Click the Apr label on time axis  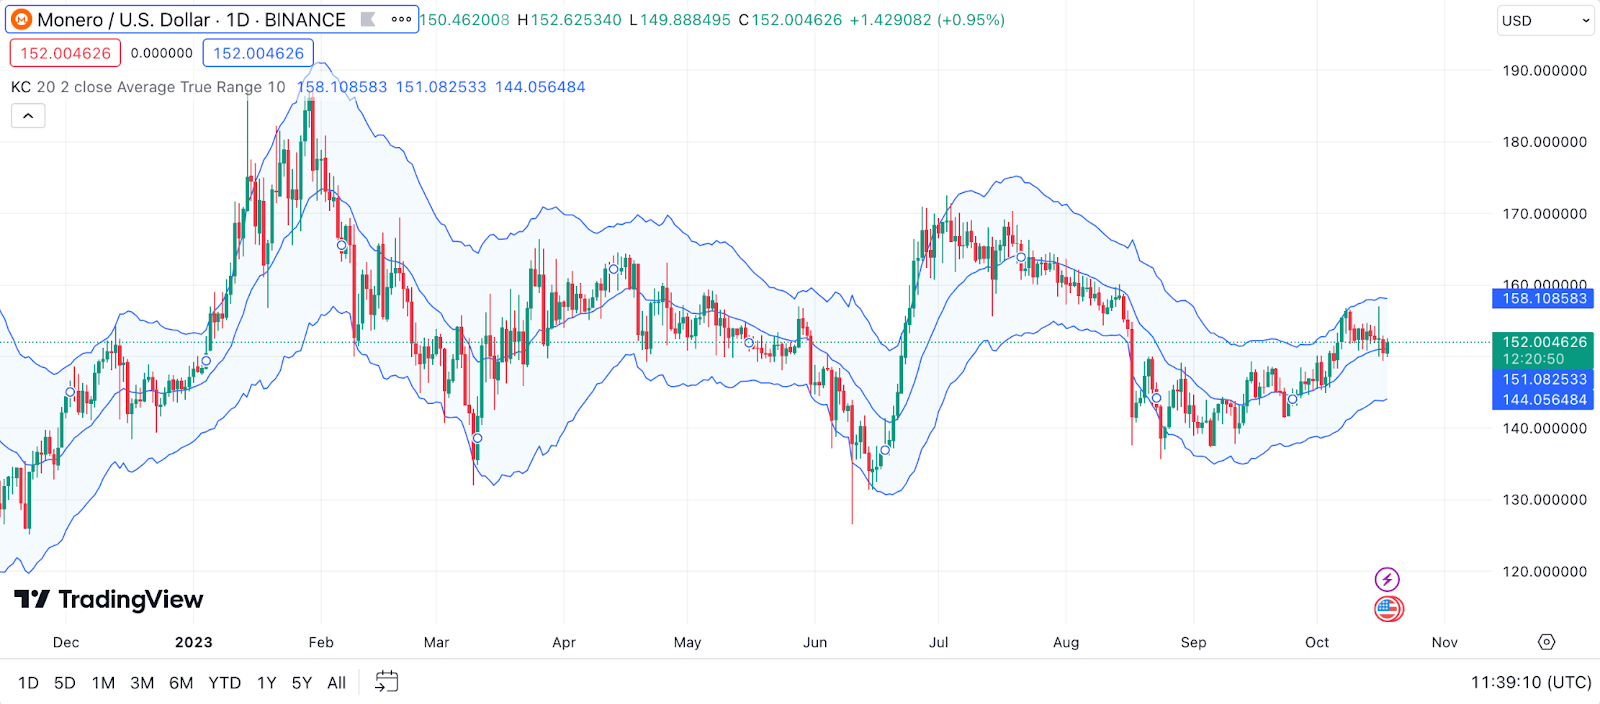click(564, 642)
